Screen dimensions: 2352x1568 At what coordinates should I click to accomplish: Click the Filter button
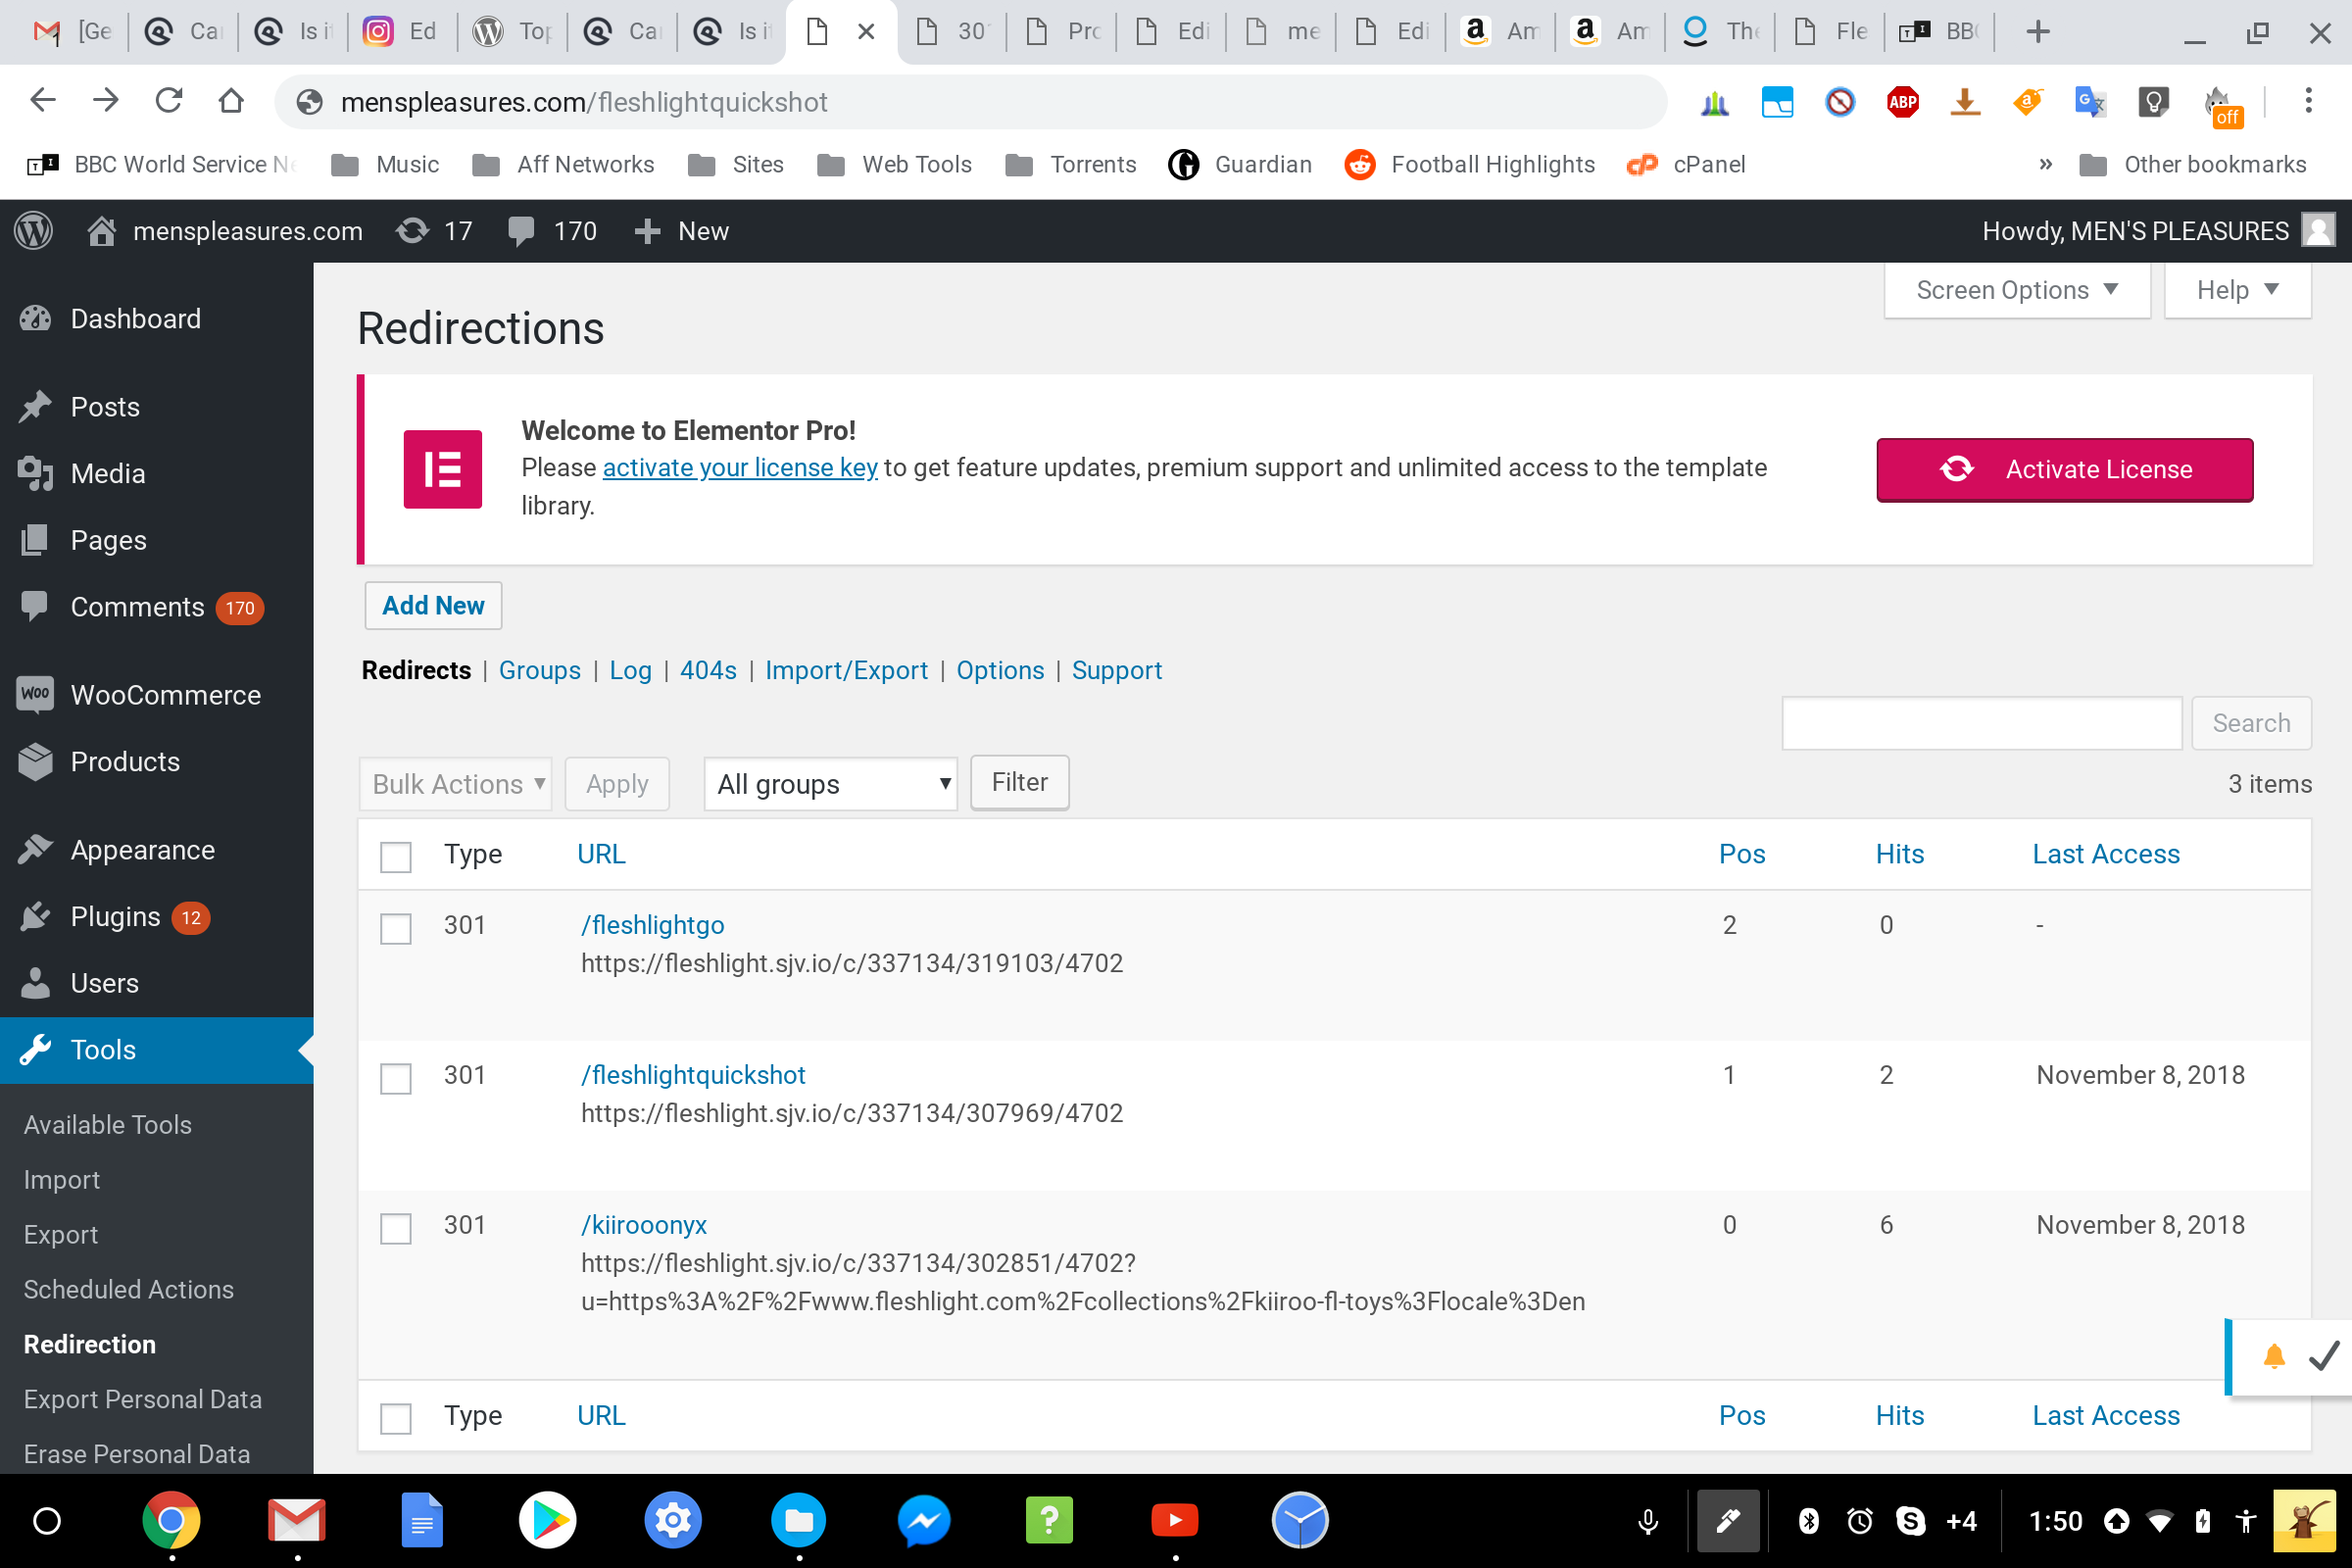(1019, 782)
